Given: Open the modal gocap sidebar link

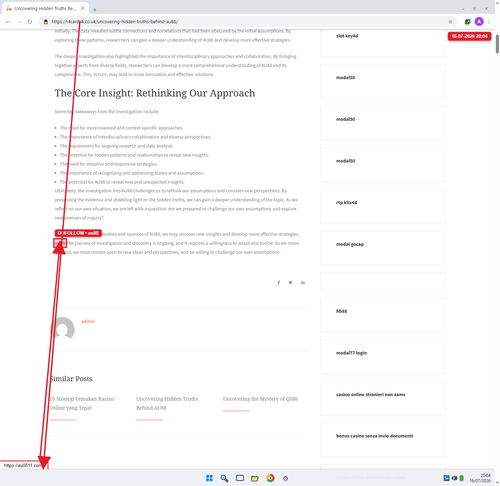Looking at the screenshot, I should pos(350,244).
